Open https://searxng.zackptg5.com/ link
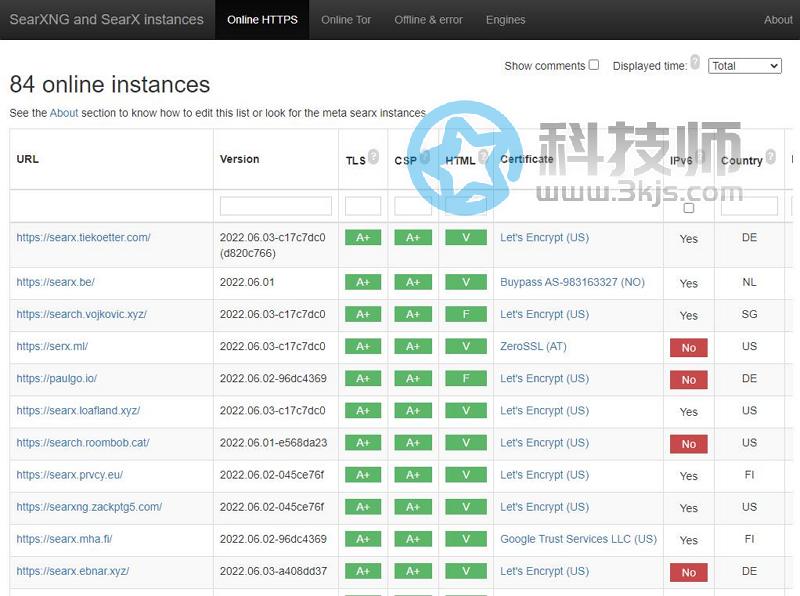 click(x=89, y=507)
